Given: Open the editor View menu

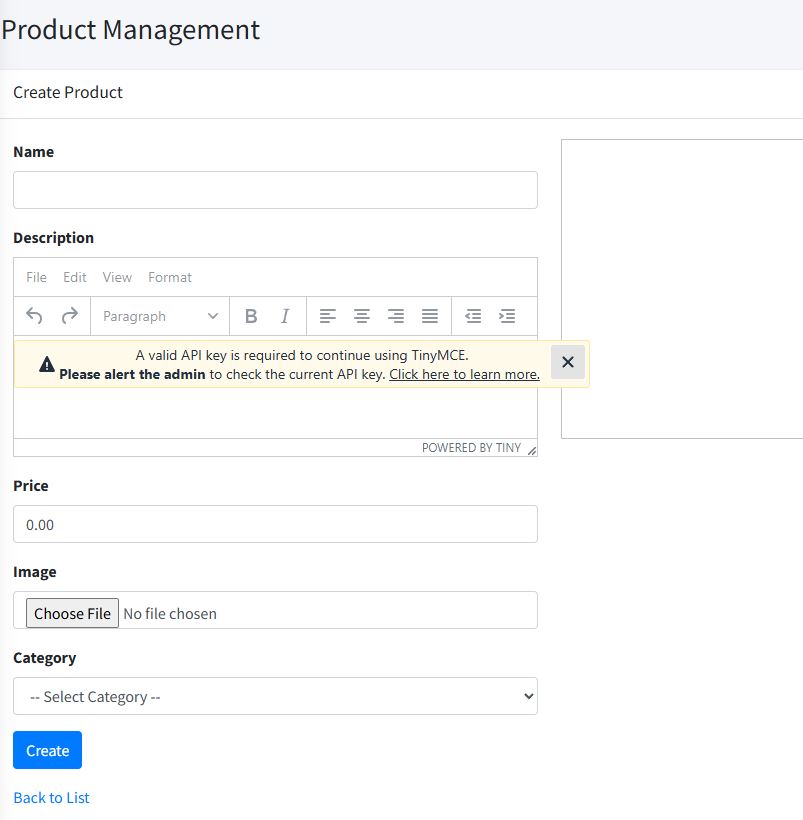Looking at the screenshot, I should tap(117, 277).
